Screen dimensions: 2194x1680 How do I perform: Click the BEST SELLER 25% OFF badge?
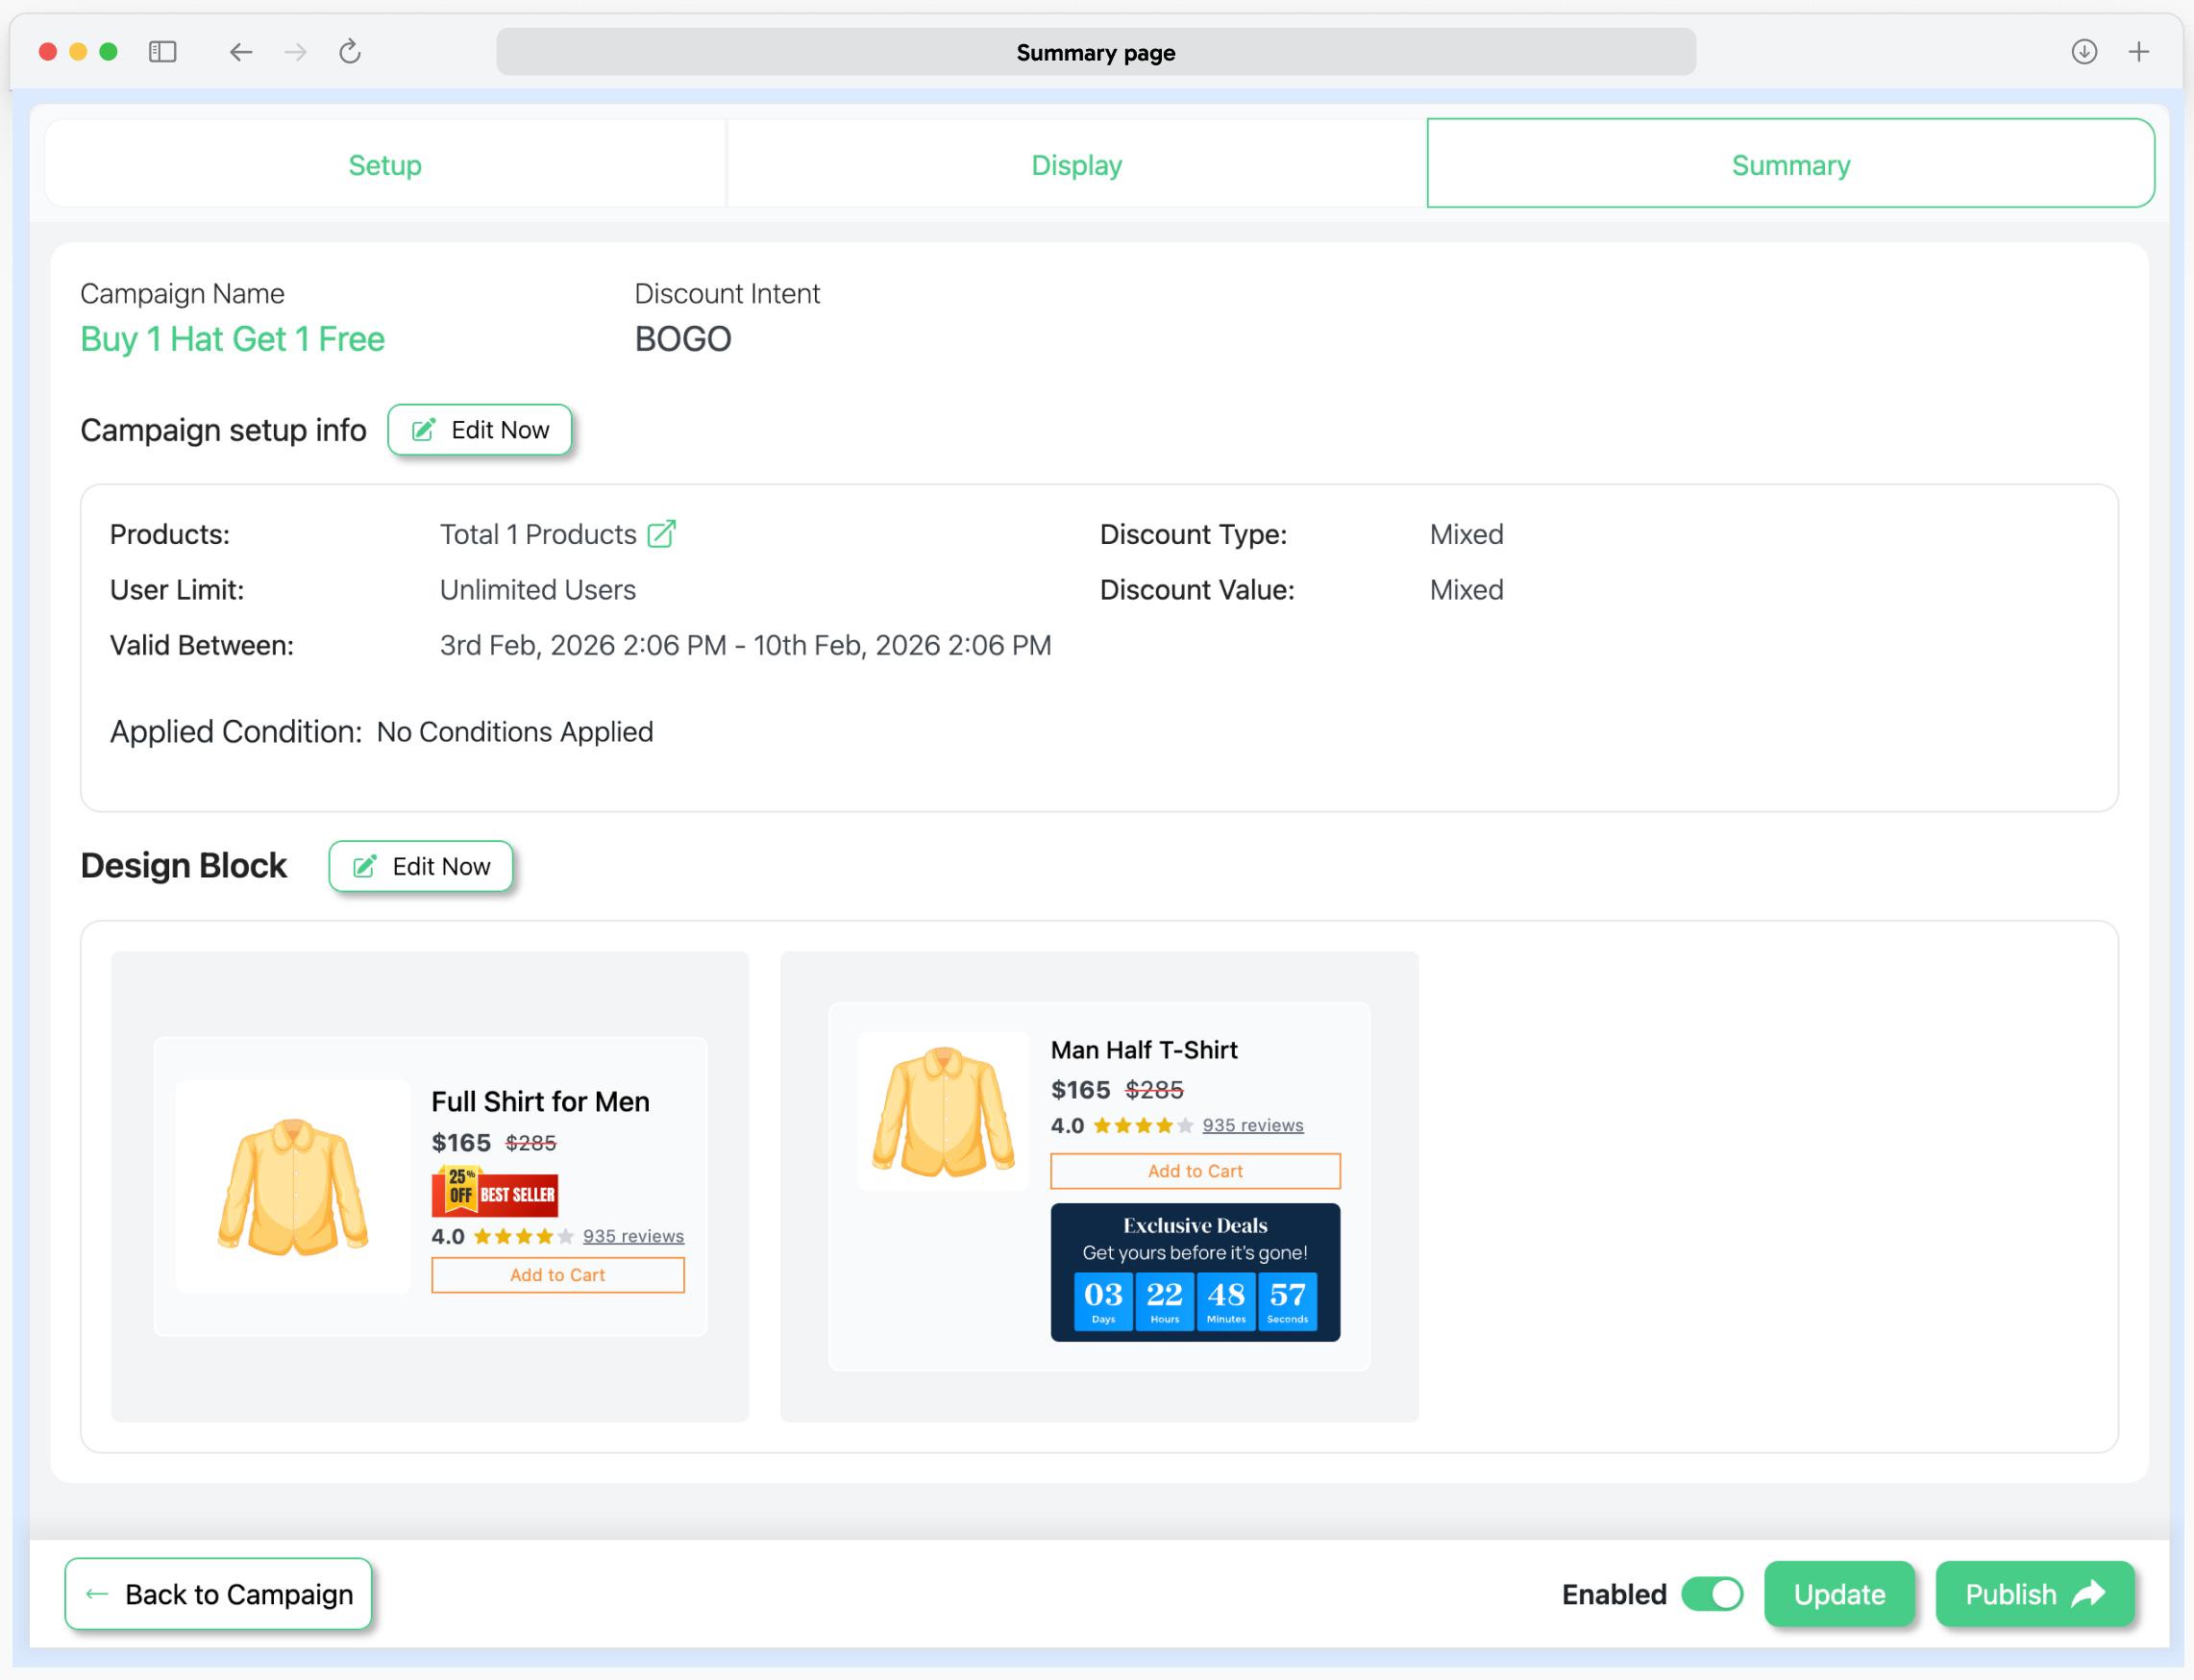click(495, 1192)
